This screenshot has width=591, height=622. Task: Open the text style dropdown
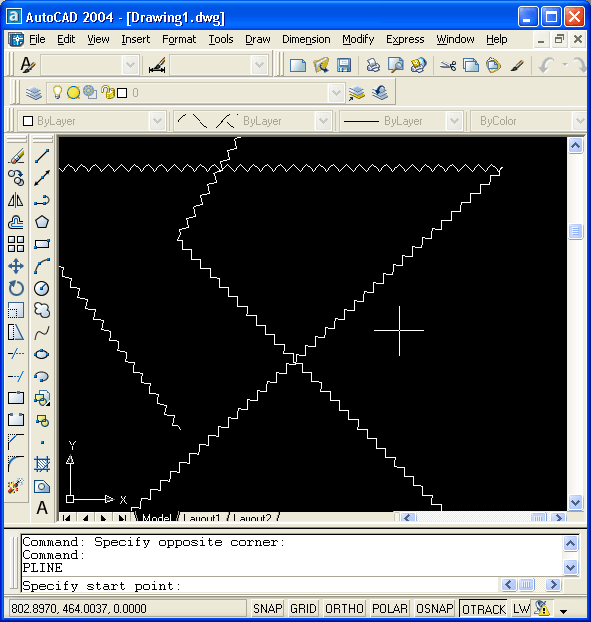pyautogui.click(x=130, y=65)
